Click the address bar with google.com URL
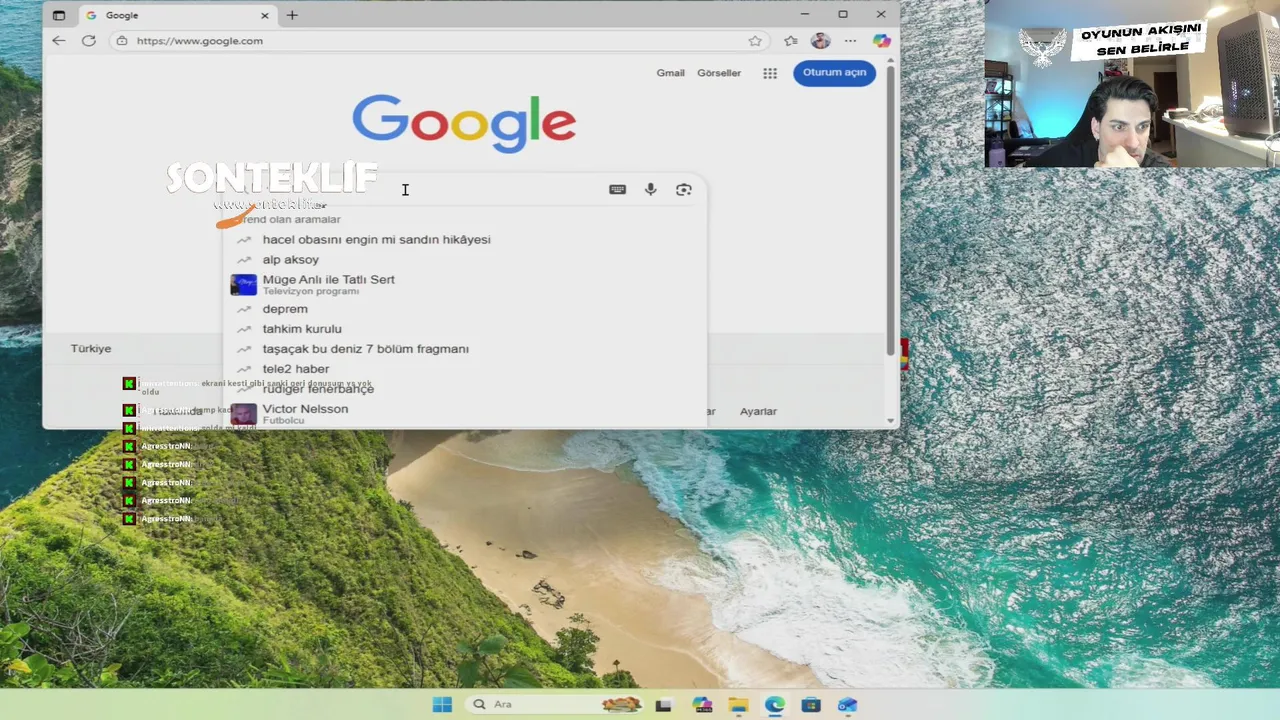 tap(440, 41)
